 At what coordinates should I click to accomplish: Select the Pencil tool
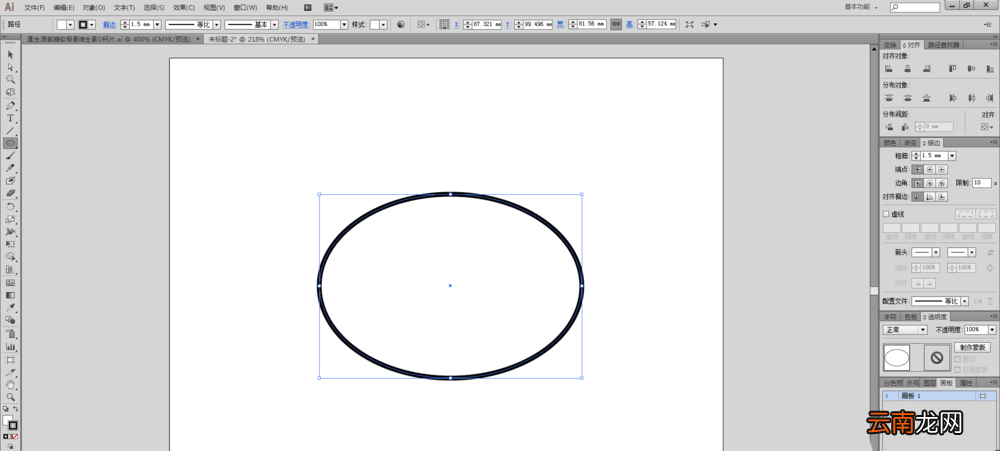[x=10, y=168]
